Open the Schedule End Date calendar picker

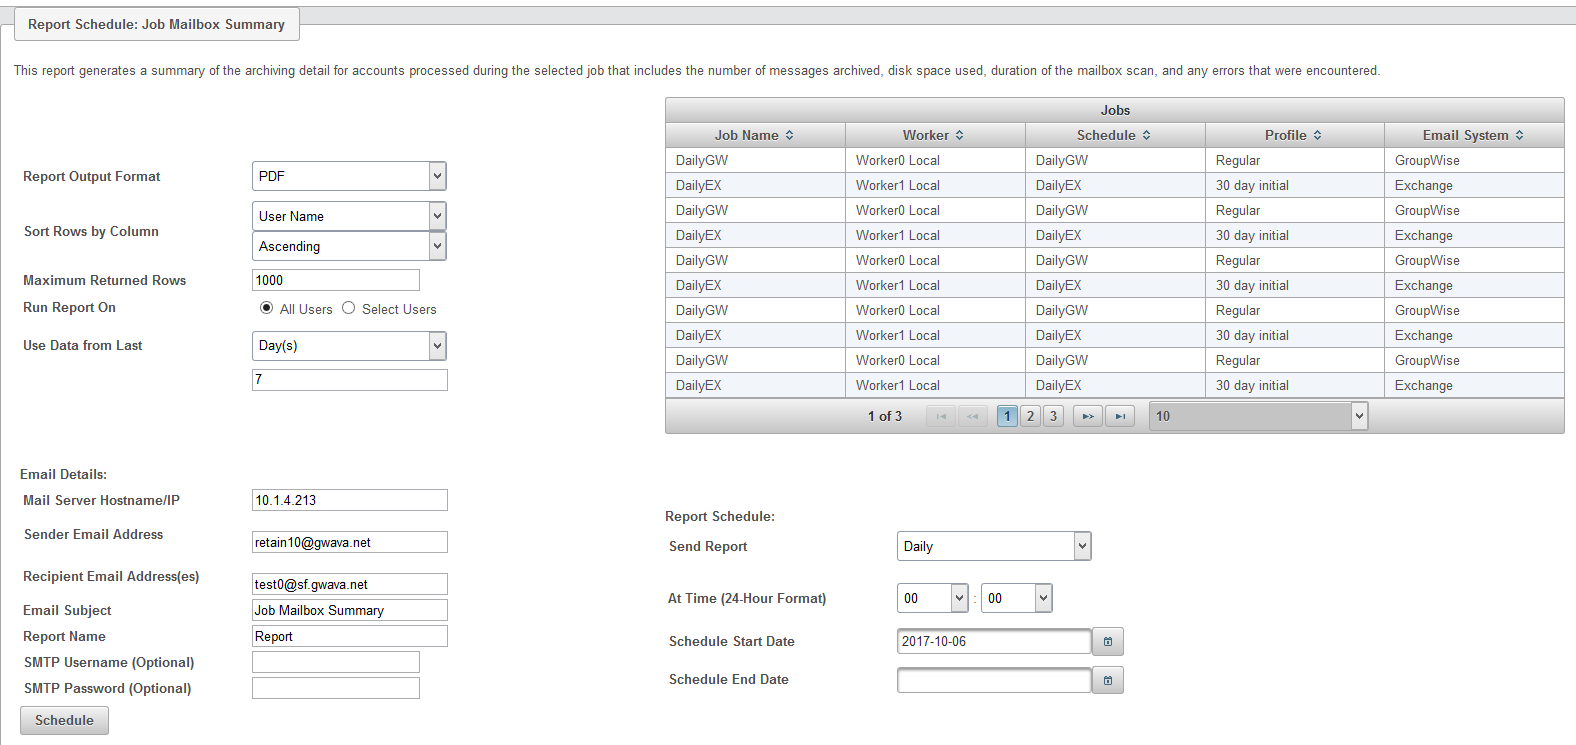(x=1108, y=680)
